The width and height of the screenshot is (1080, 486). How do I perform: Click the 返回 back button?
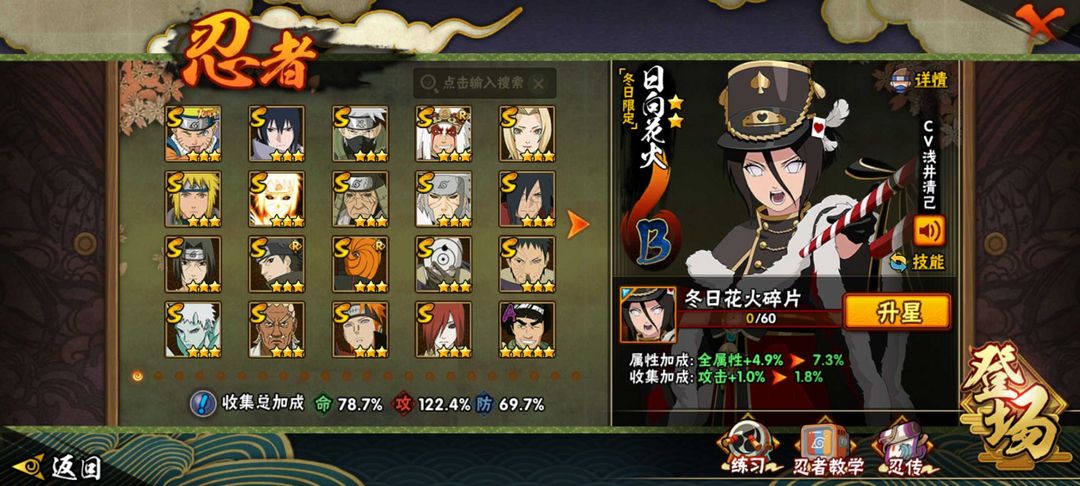[58, 467]
